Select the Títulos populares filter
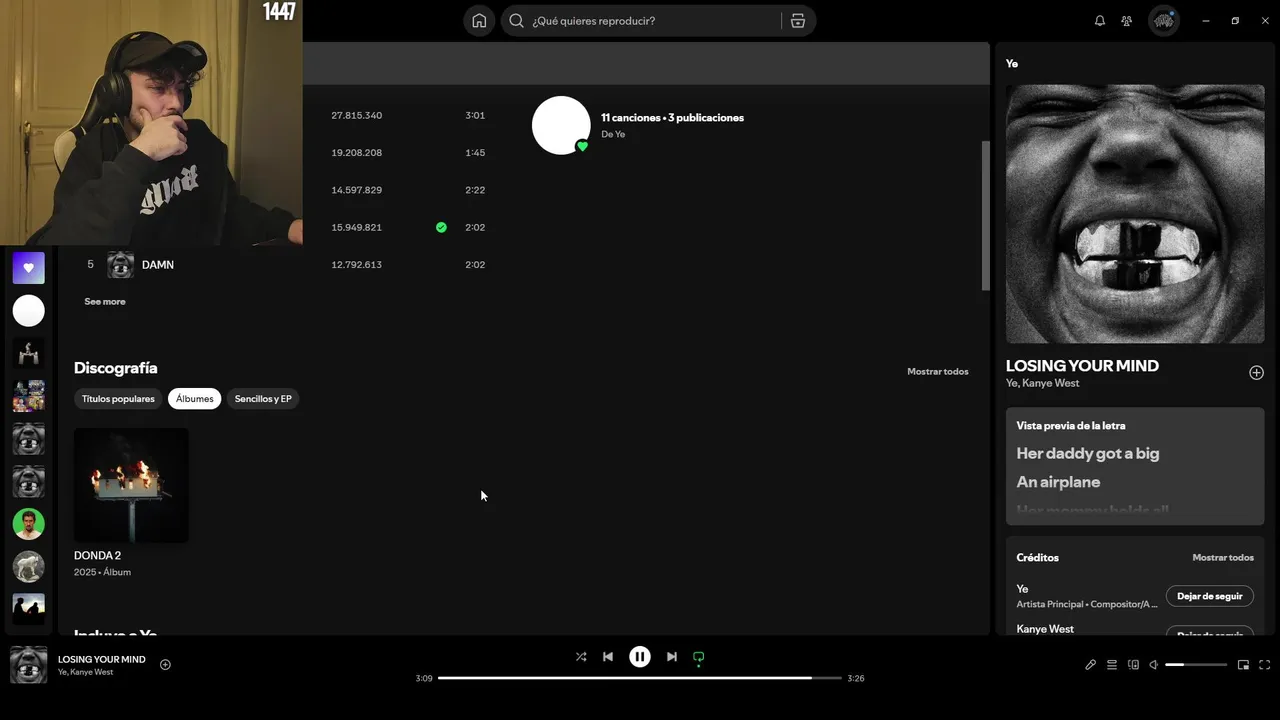Screen dimensions: 1280x720 pyautogui.click(x=118, y=399)
